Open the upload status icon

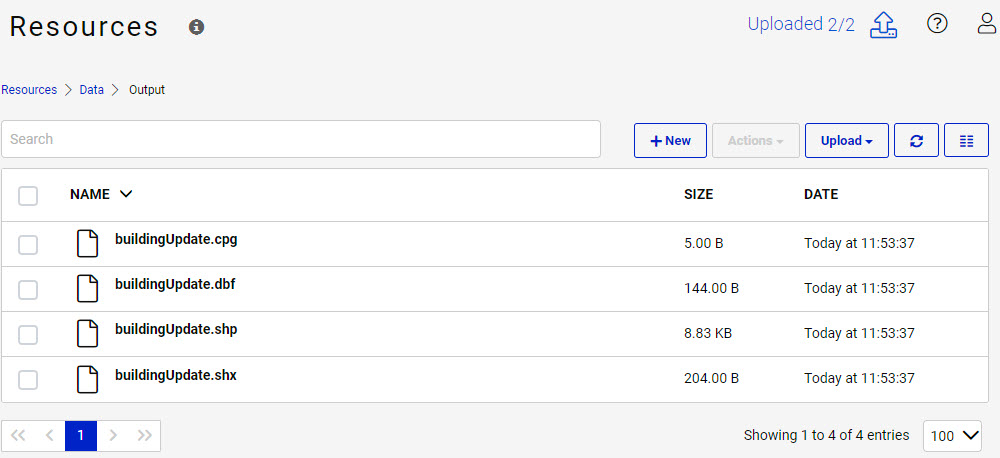[883, 25]
